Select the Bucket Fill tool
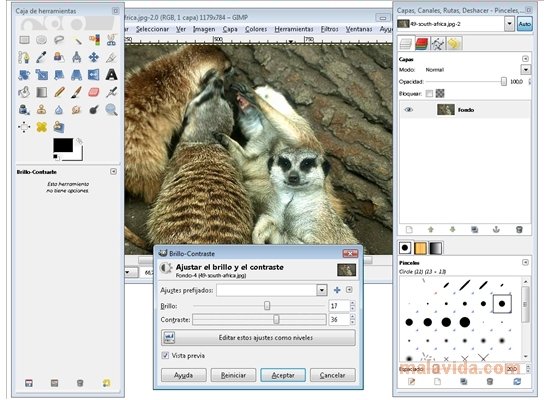Screen dimensions: 550x400 [x=24, y=92]
